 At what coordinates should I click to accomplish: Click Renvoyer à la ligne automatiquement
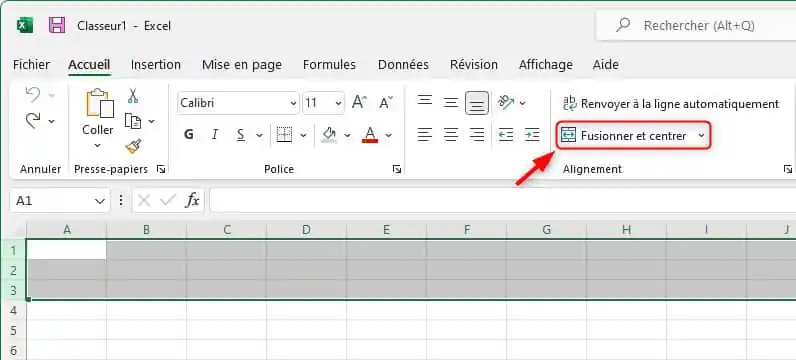[x=671, y=104]
